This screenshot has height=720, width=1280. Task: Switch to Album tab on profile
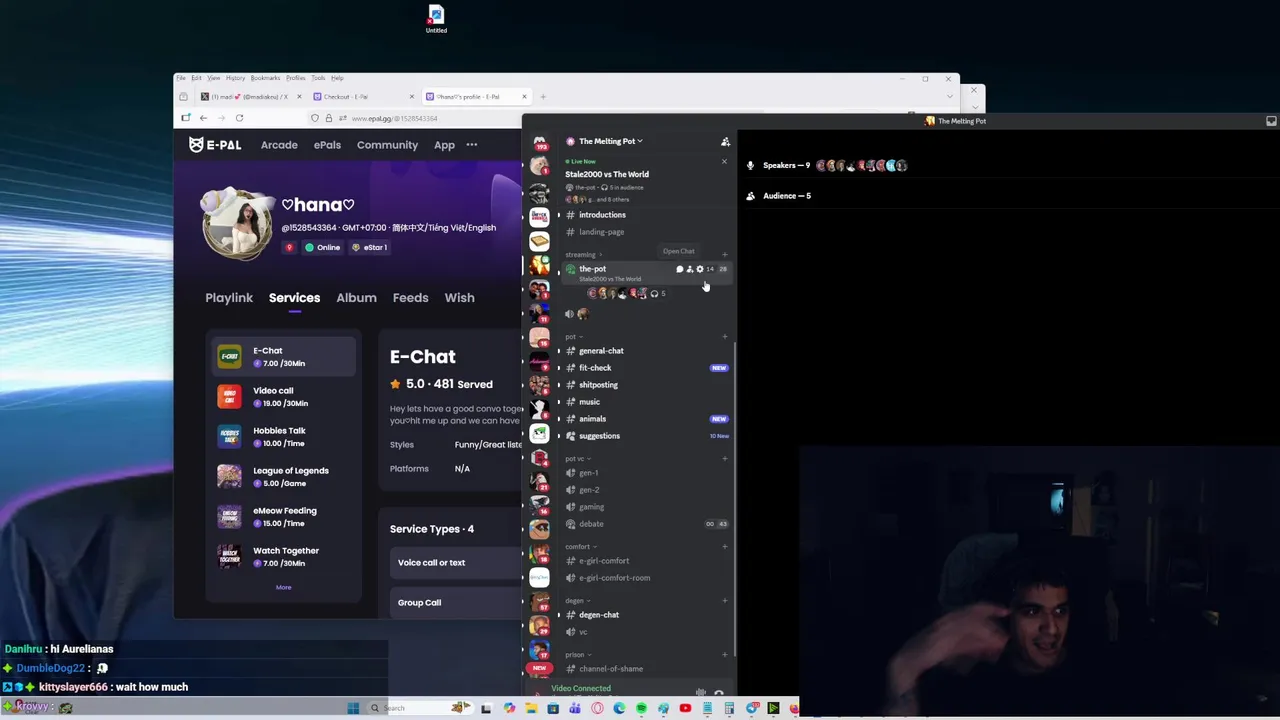pos(356,297)
